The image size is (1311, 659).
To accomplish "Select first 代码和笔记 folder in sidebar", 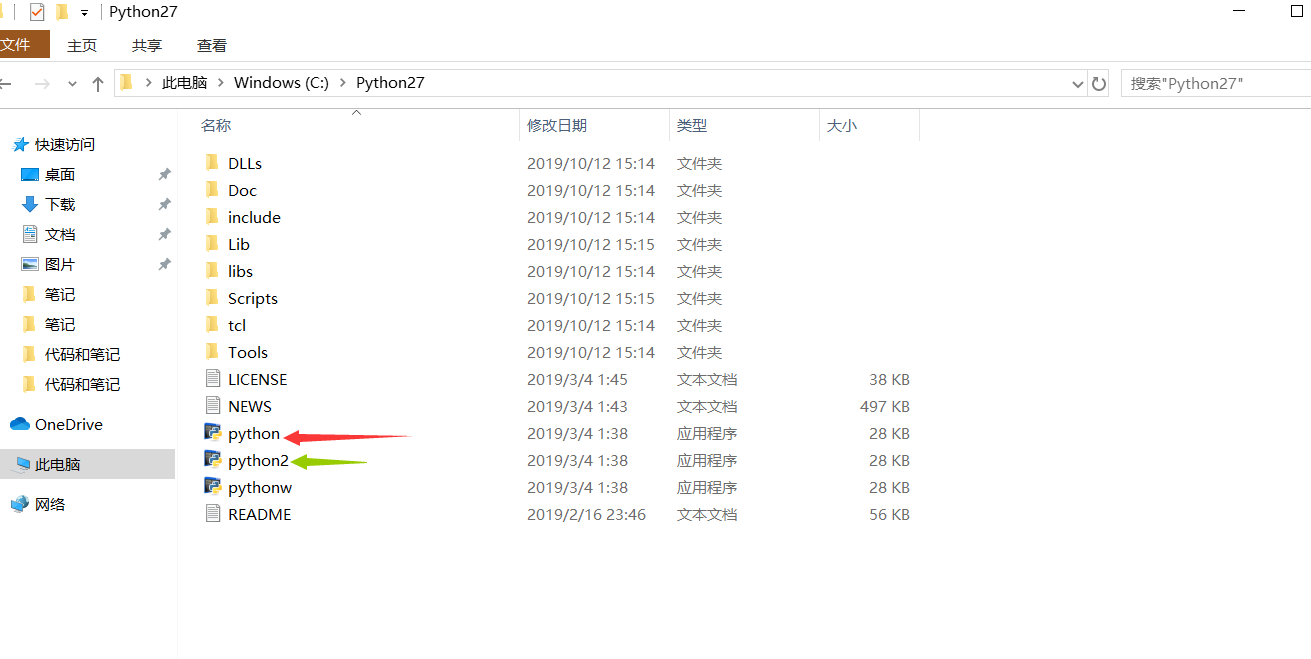I will 82,354.
